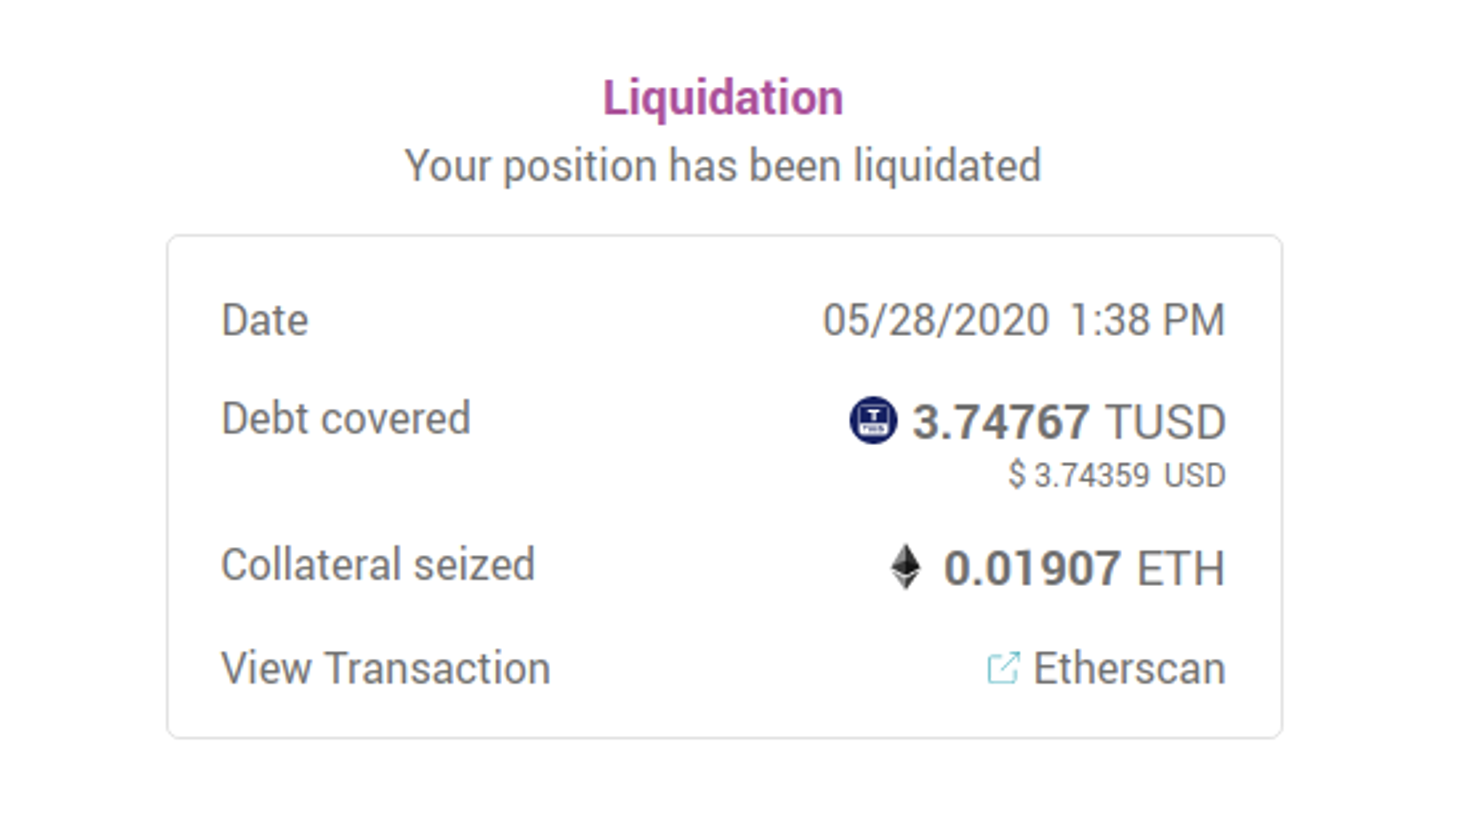Select the 0.01907 collateral amount
Viewport: 1470px width, 832px height.
pos(1032,568)
